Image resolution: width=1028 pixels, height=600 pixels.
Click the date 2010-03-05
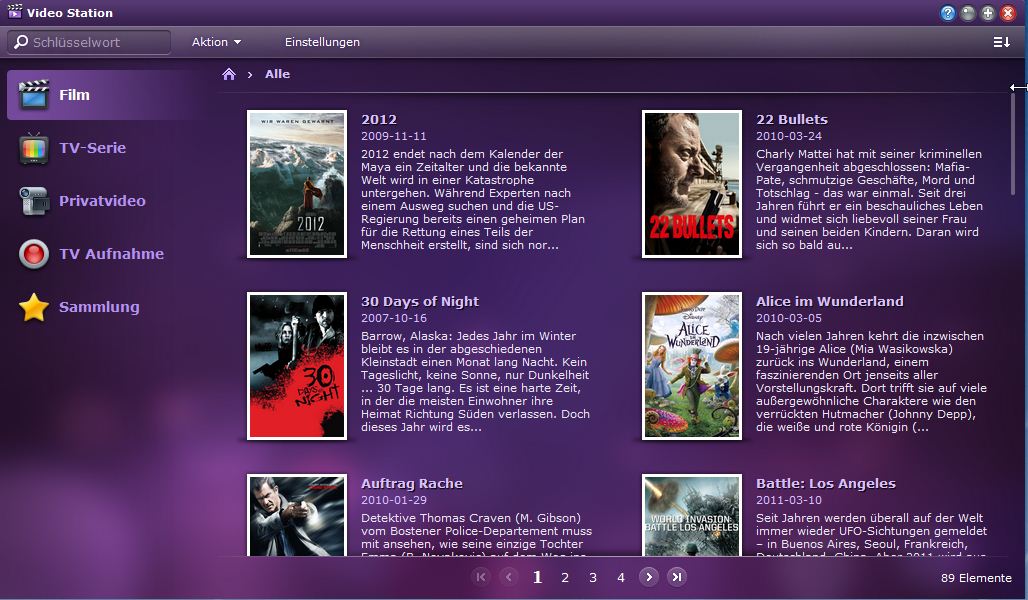[x=789, y=318]
